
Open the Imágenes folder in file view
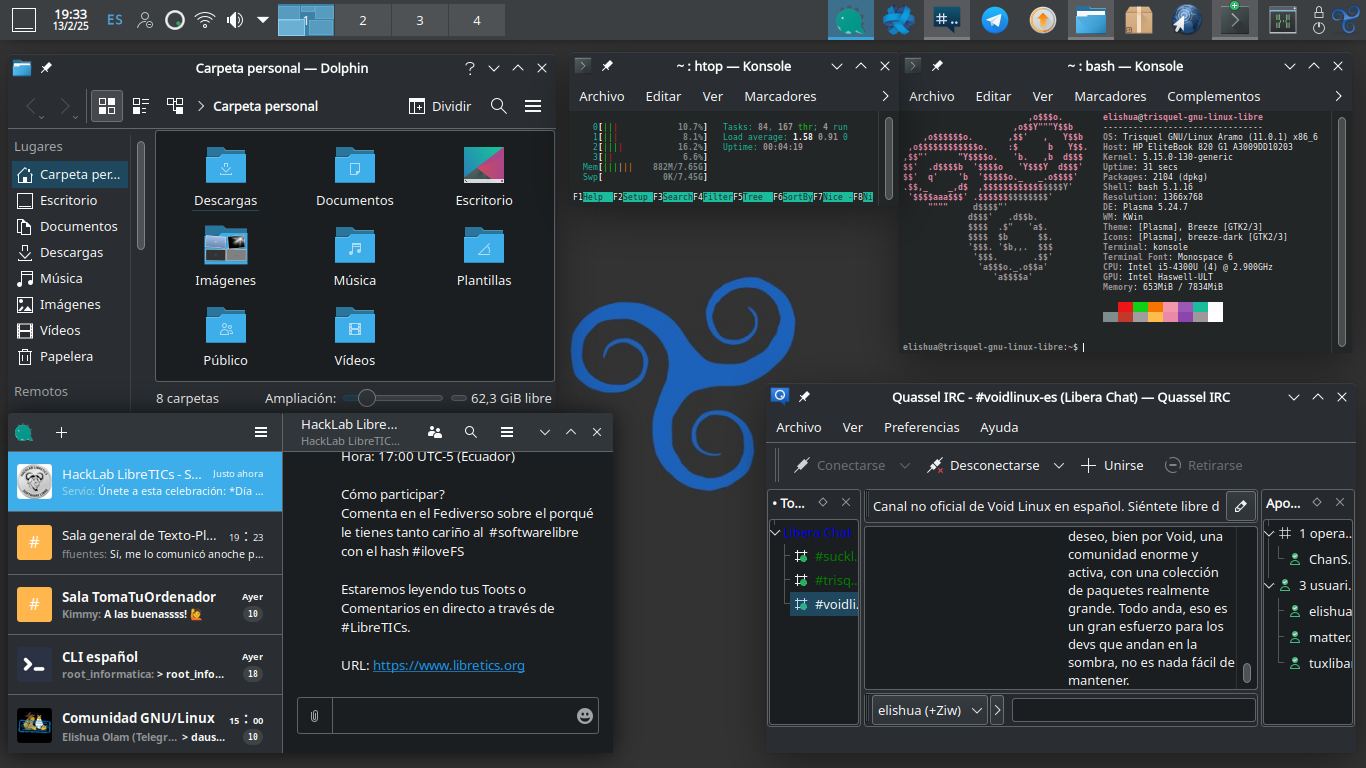pos(226,257)
